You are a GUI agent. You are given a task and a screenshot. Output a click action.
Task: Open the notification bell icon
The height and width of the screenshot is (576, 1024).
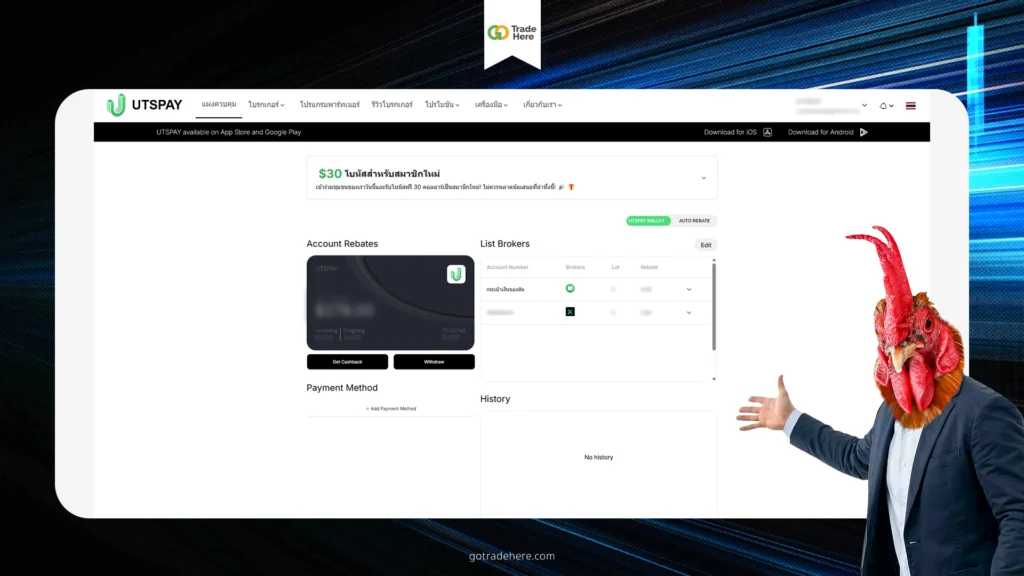click(x=883, y=105)
